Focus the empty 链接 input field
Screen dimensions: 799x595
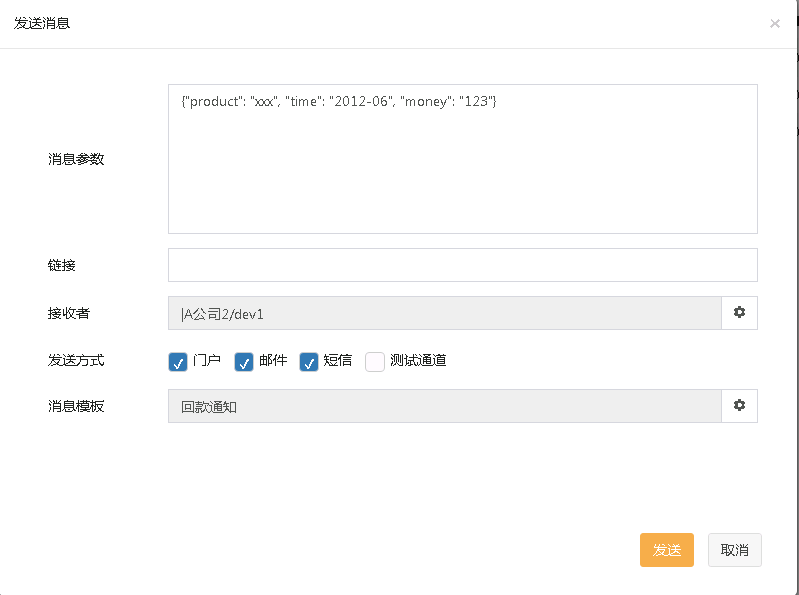pos(462,265)
